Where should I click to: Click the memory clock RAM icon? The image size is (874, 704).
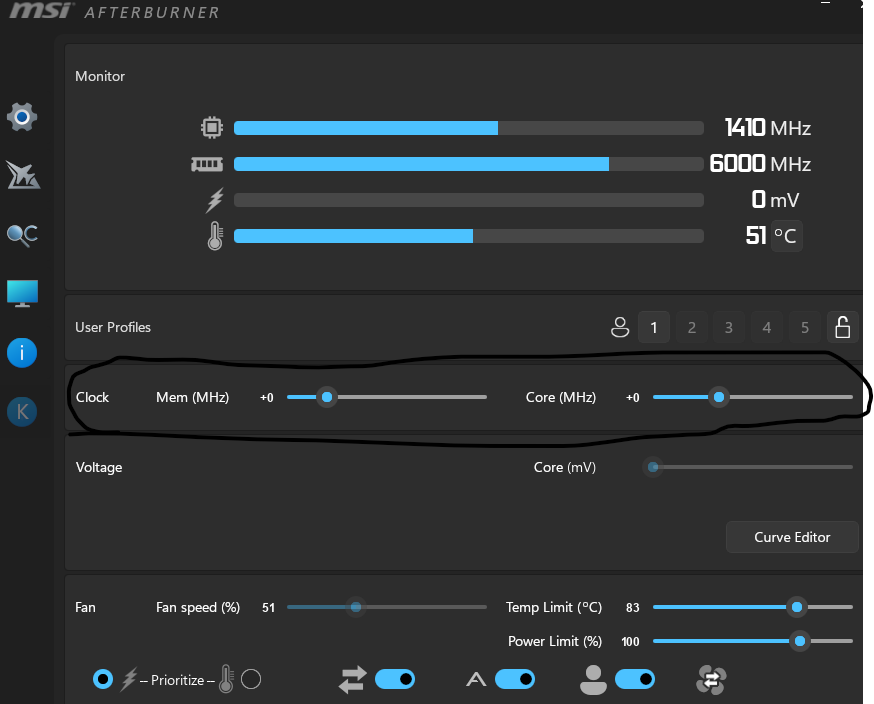(207, 164)
